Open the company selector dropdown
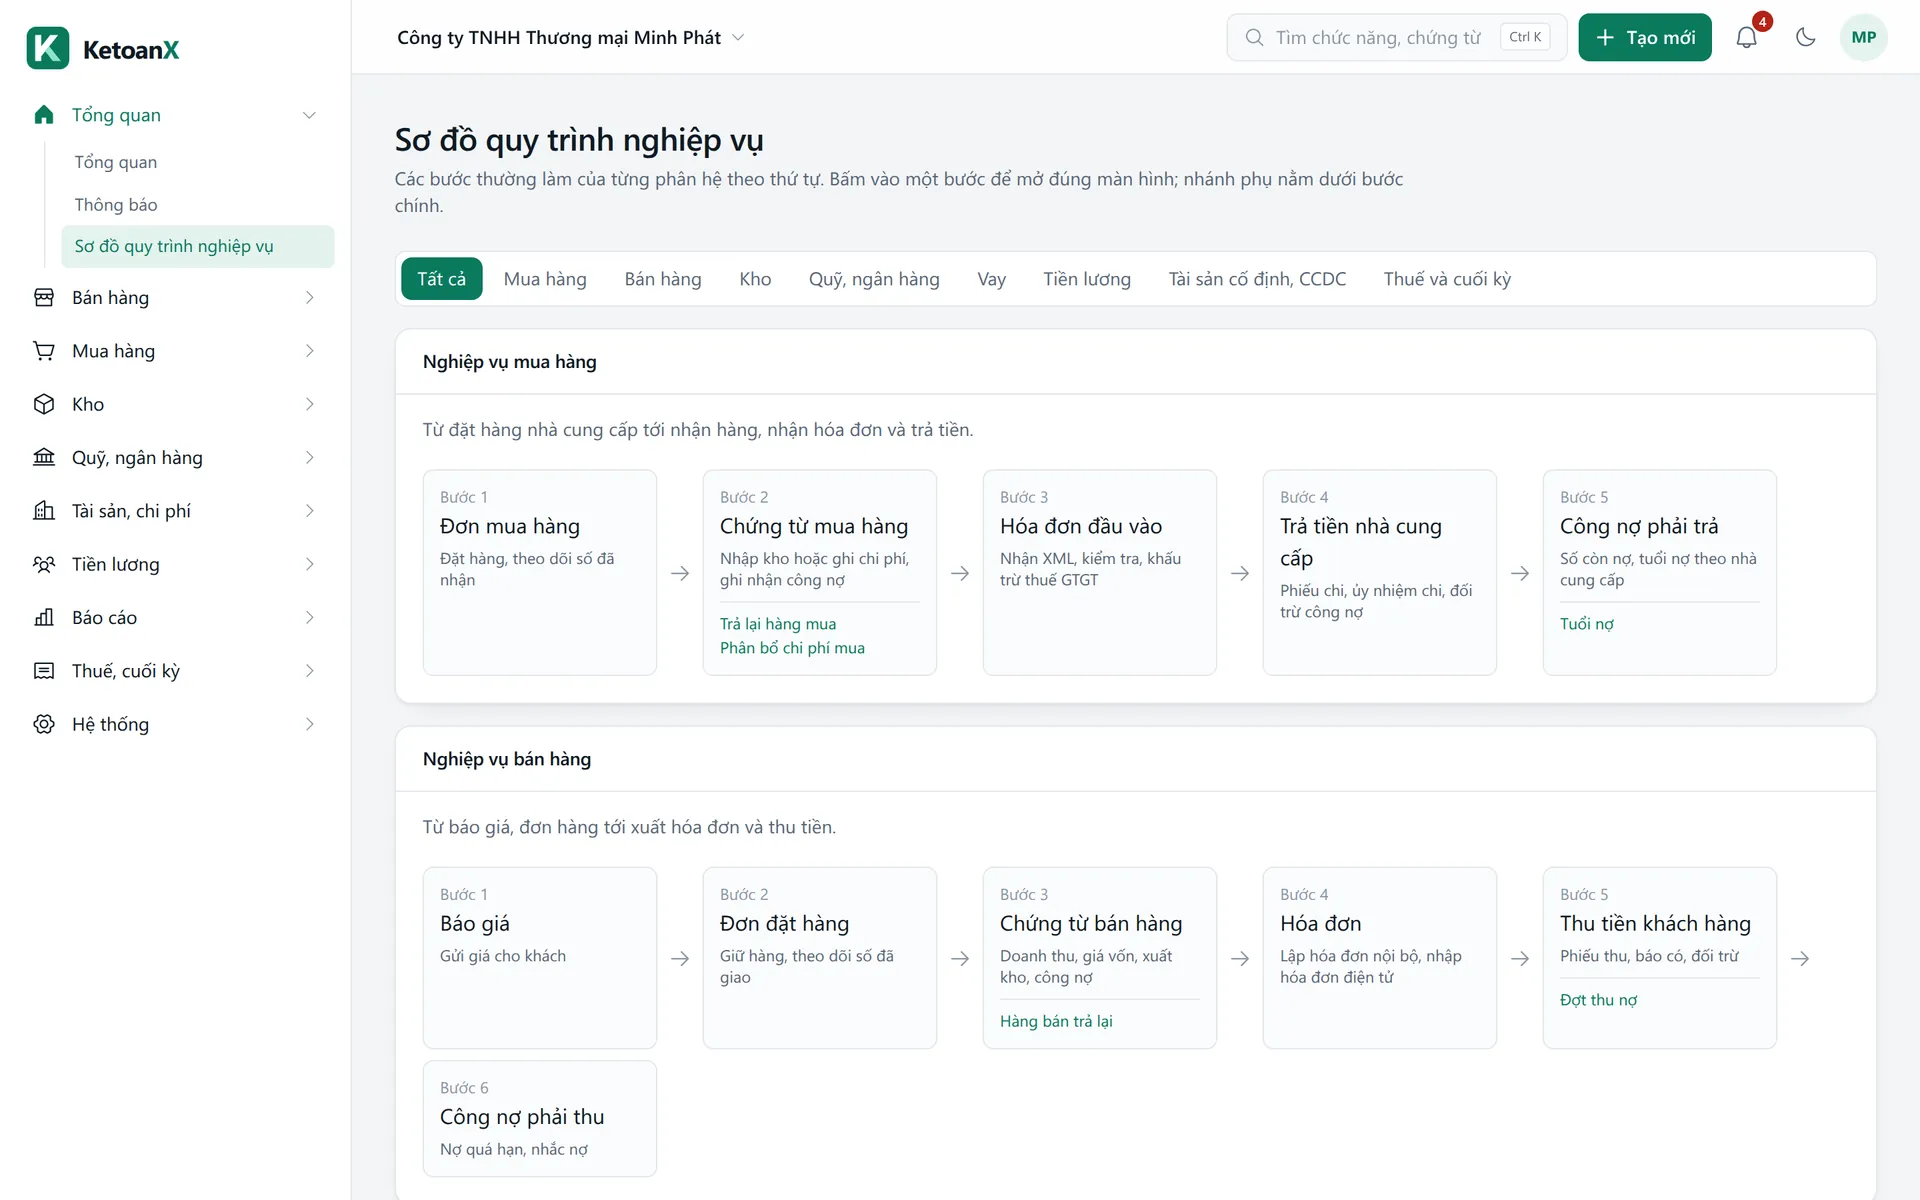 click(x=571, y=37)
